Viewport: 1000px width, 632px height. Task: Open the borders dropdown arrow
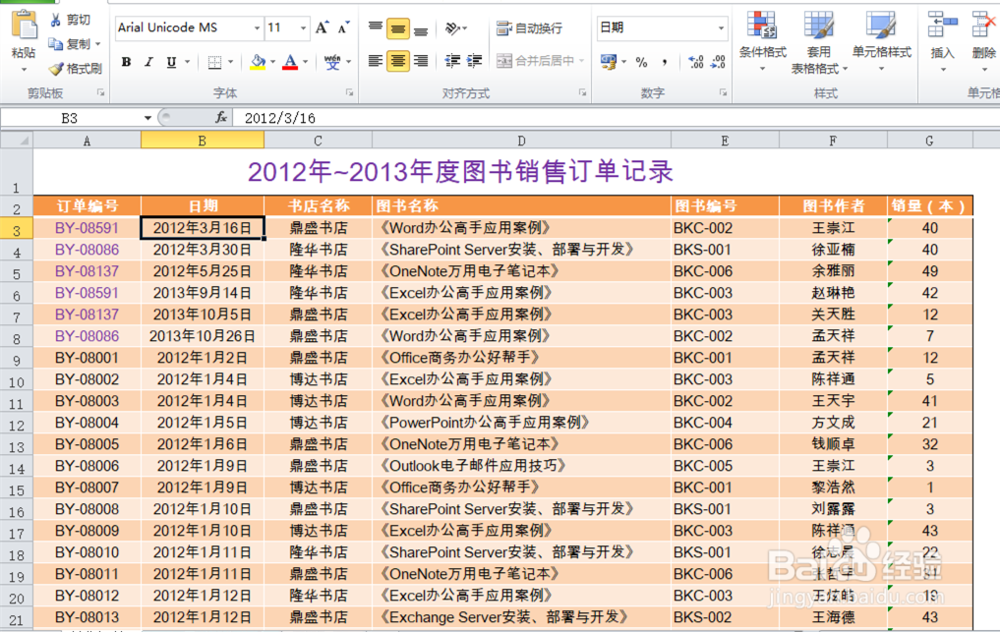(x=230, y=62)
